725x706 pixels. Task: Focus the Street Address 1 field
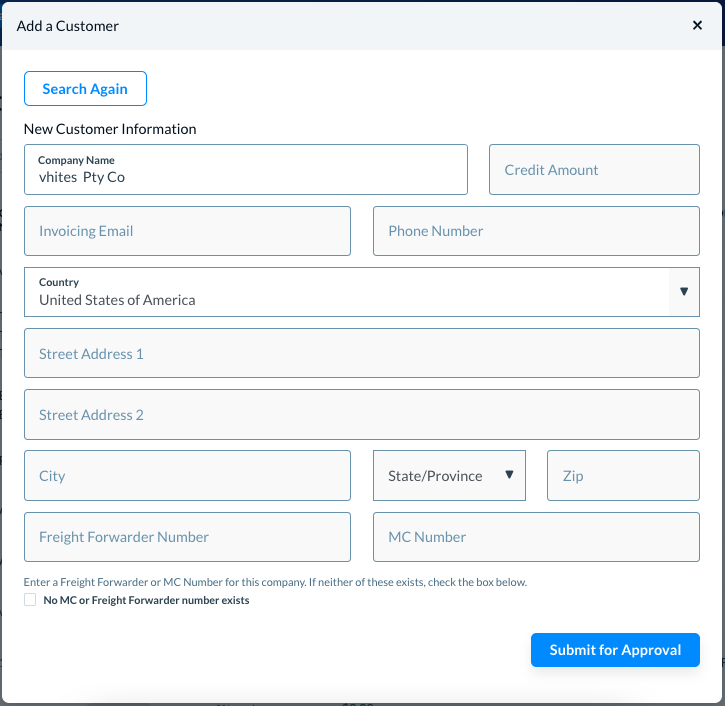tap(361, 354)
